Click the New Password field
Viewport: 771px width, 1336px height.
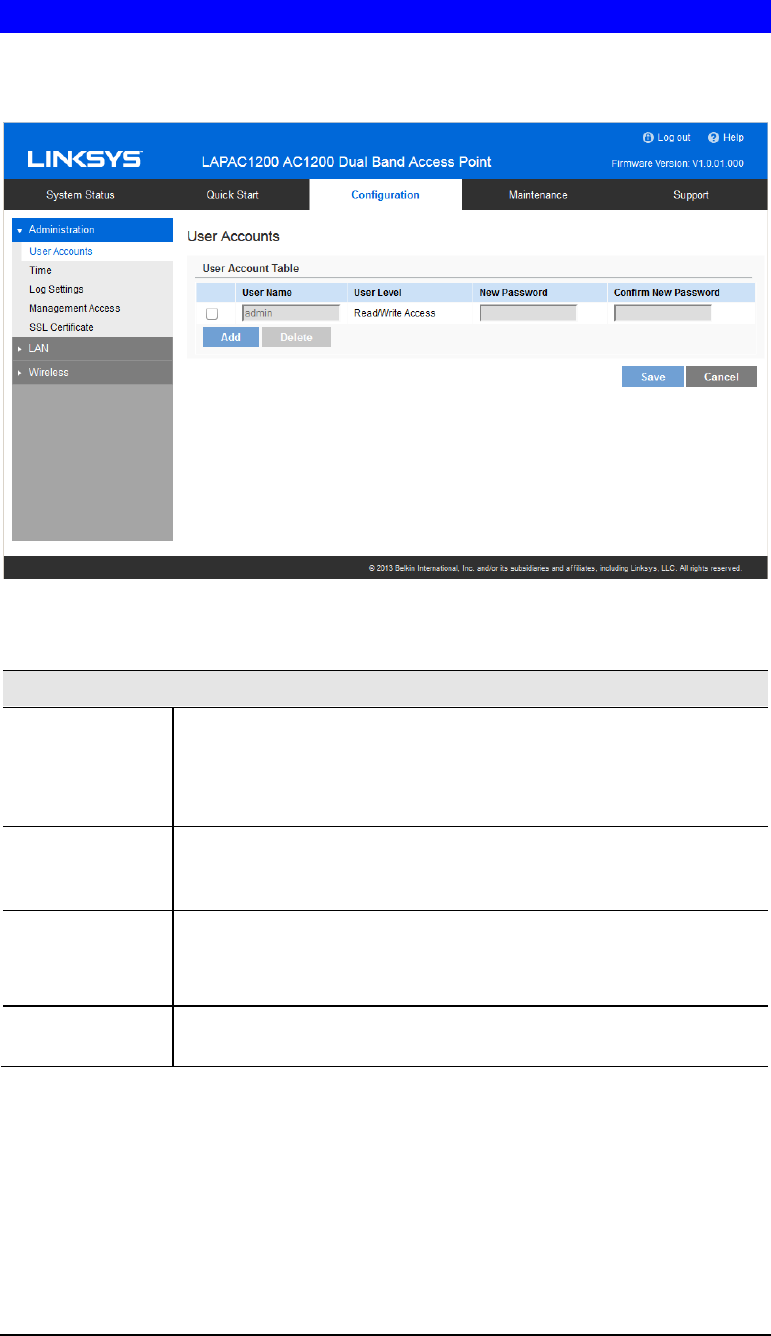click(x=528, y=313)
